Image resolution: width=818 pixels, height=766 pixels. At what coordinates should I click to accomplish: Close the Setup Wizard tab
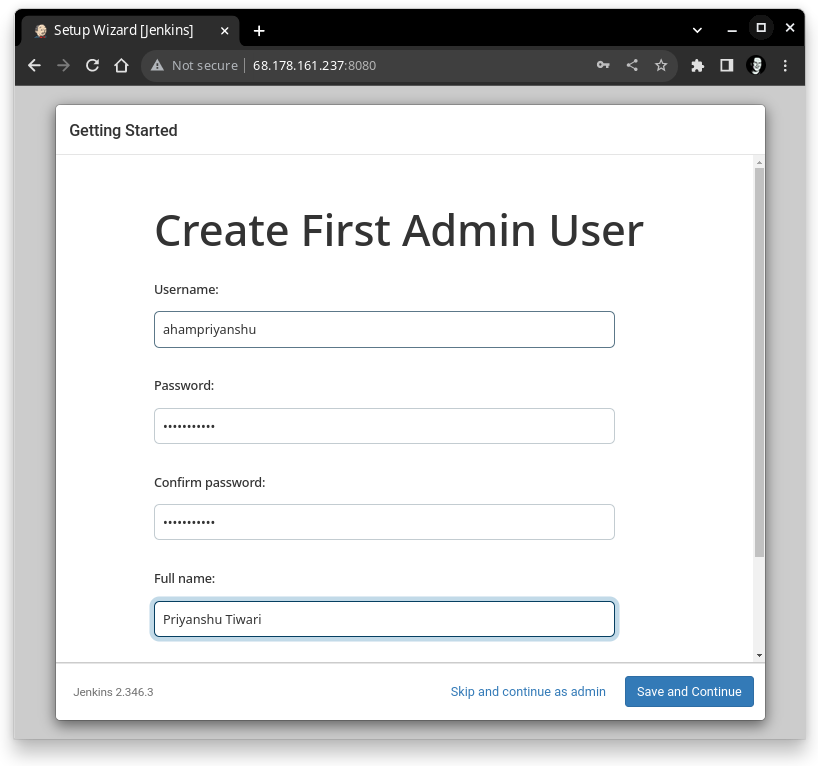pos(224,31)
